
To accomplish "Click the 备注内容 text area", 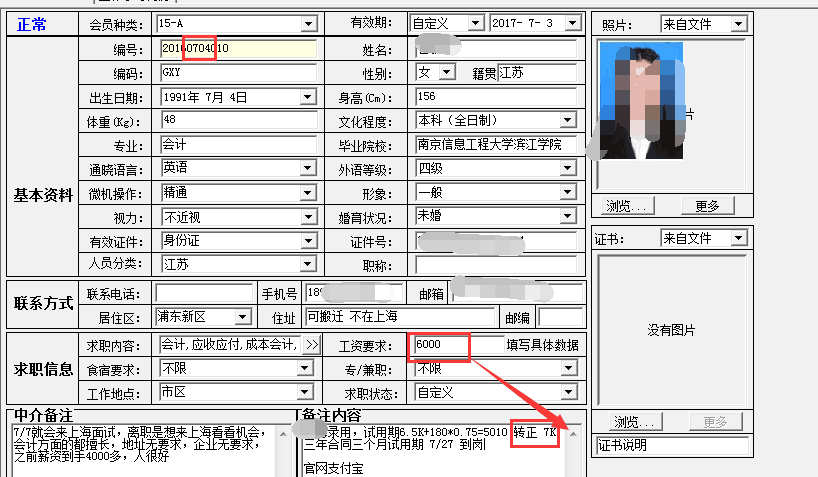I will (x=433, y=450).
